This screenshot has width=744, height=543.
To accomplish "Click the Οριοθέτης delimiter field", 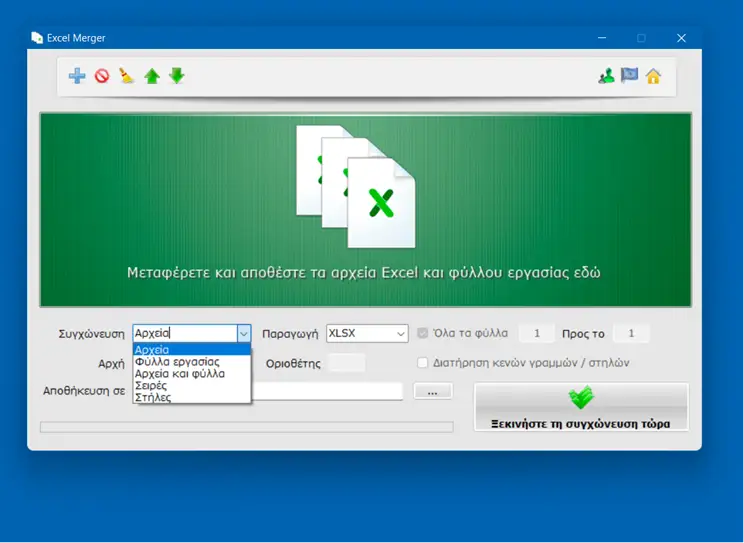I will click(346, 363).
